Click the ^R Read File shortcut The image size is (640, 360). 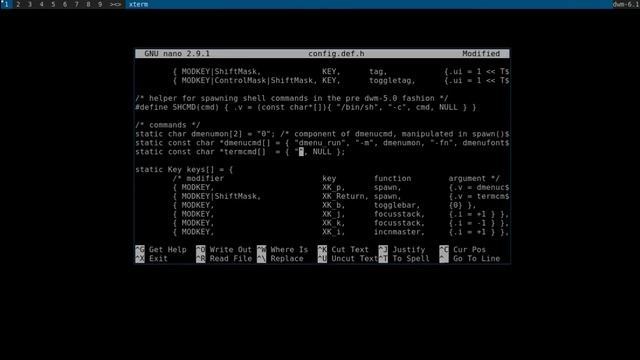point(224,258)
